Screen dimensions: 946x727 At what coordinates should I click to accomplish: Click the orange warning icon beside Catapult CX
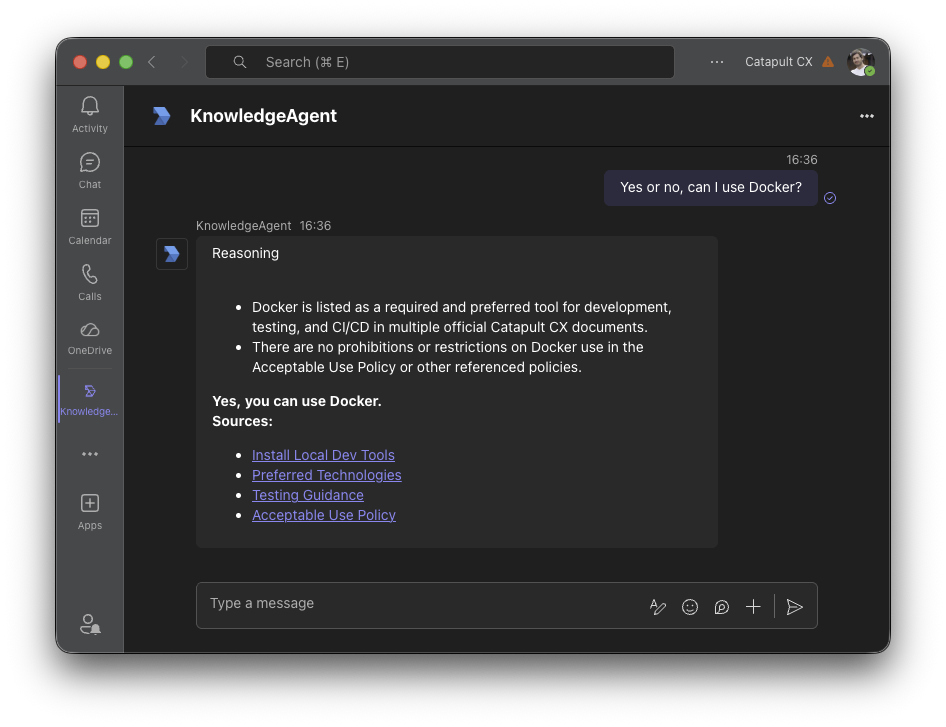point(828,61)
